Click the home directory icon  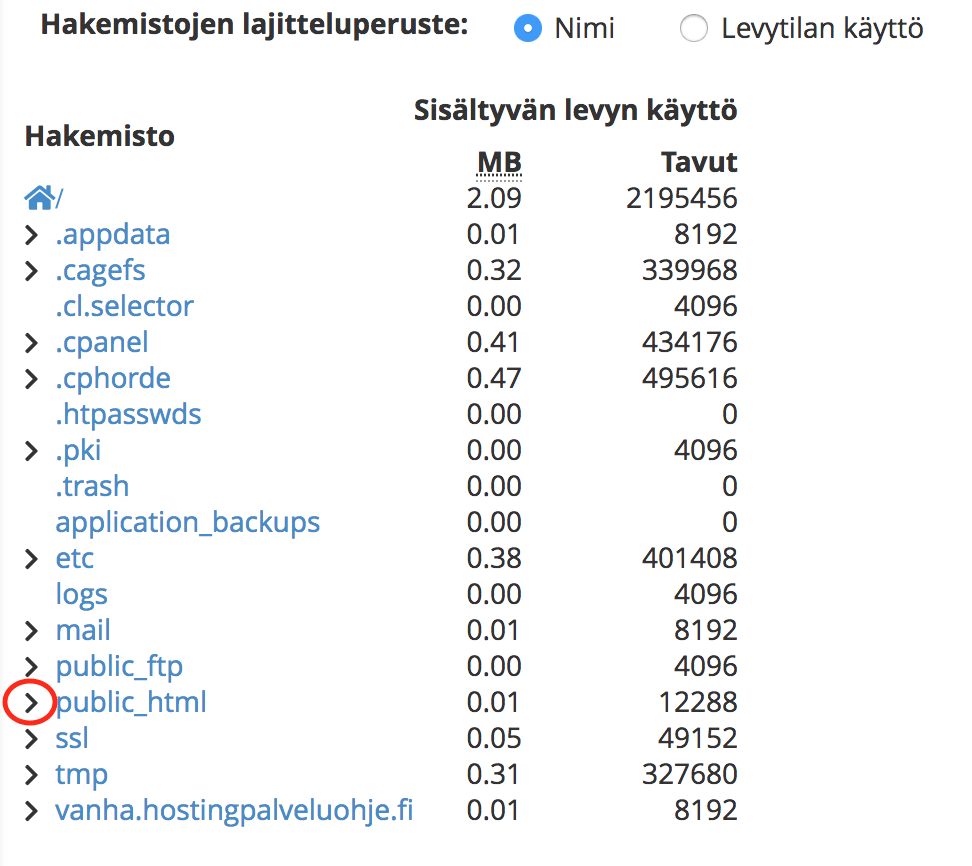[39, 198]
